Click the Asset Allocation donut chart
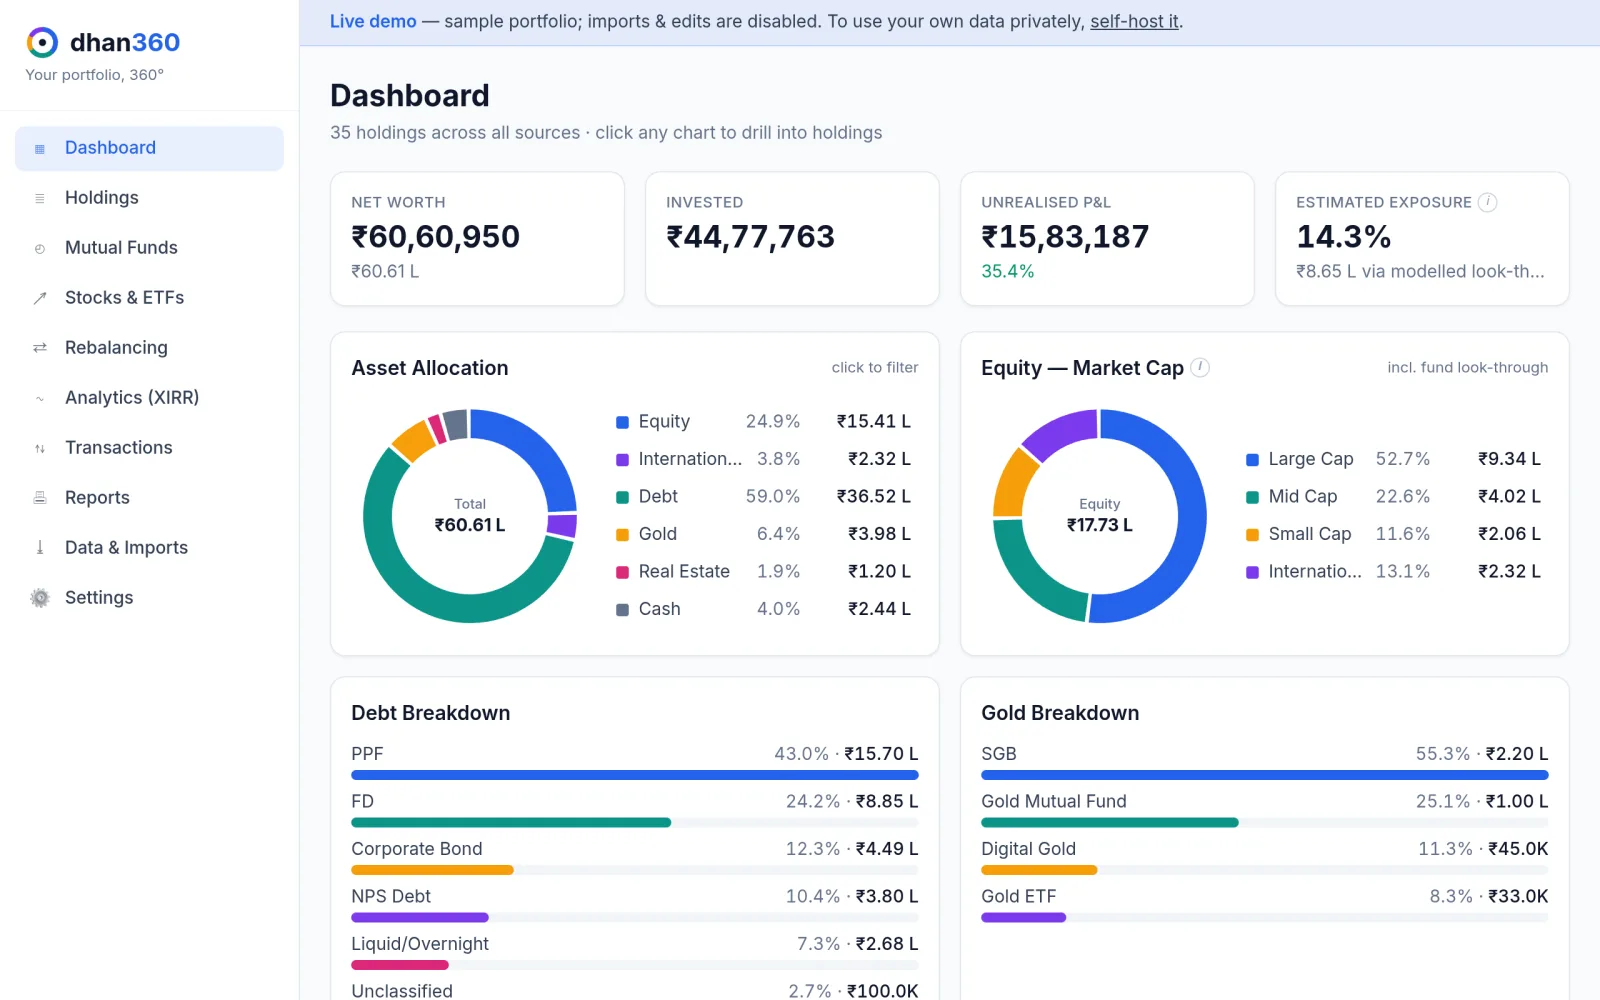1600x1000 pixels. click(470, 516)
